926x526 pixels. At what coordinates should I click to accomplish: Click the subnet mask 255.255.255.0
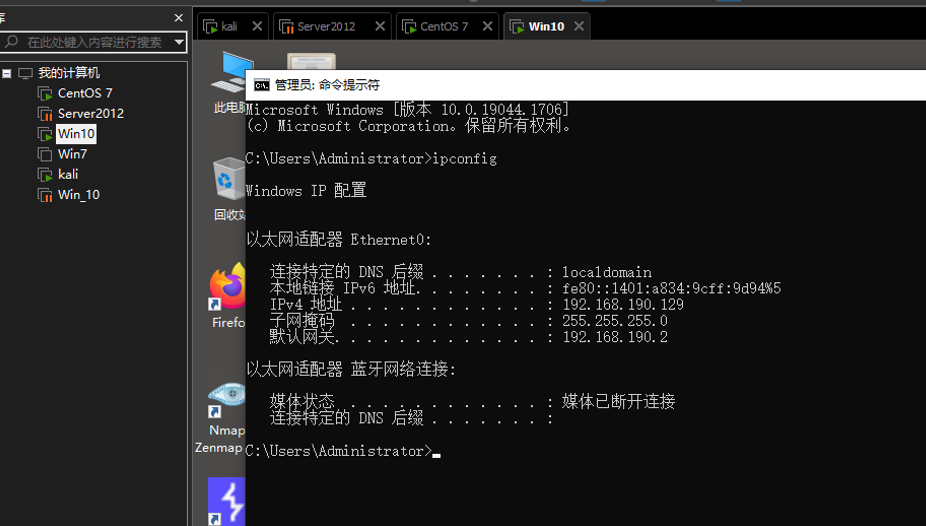point(615,321)
